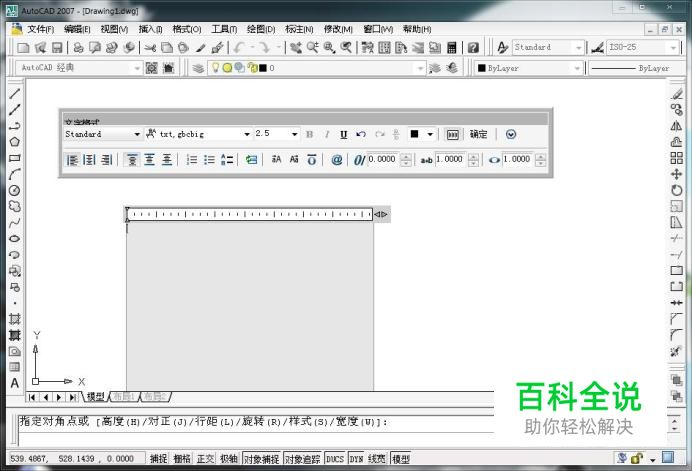Toggle DYN dynamic input in status bar

[356, 459]
